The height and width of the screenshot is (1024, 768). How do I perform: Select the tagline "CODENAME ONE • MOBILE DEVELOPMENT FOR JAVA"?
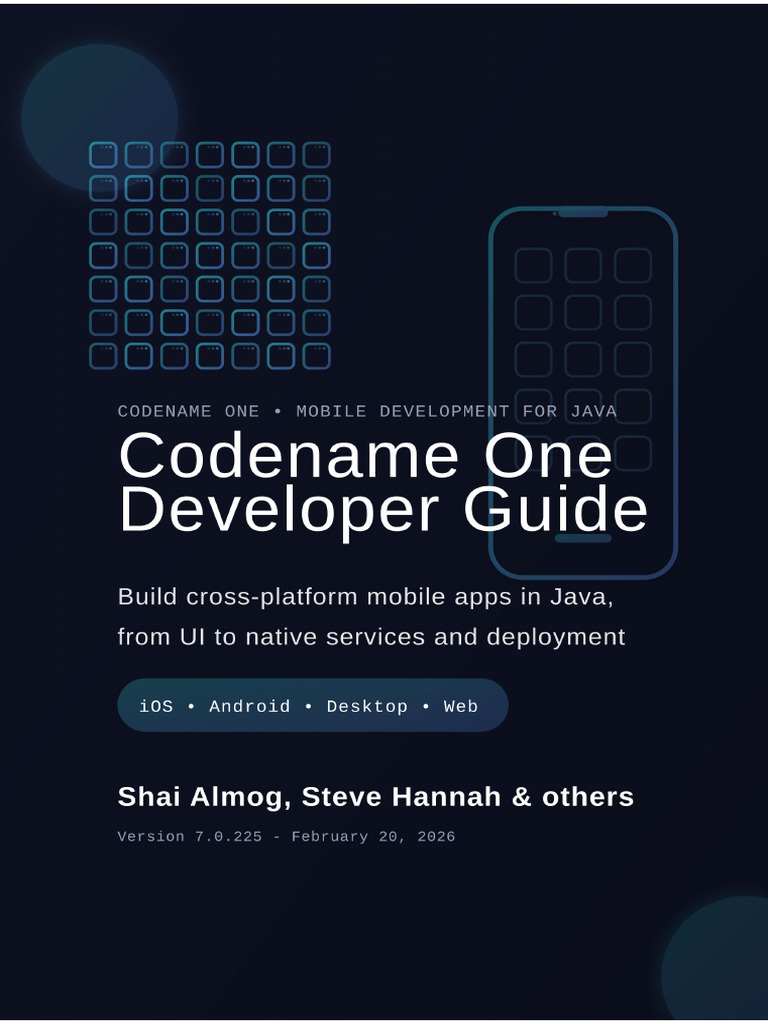pos(367,411)
